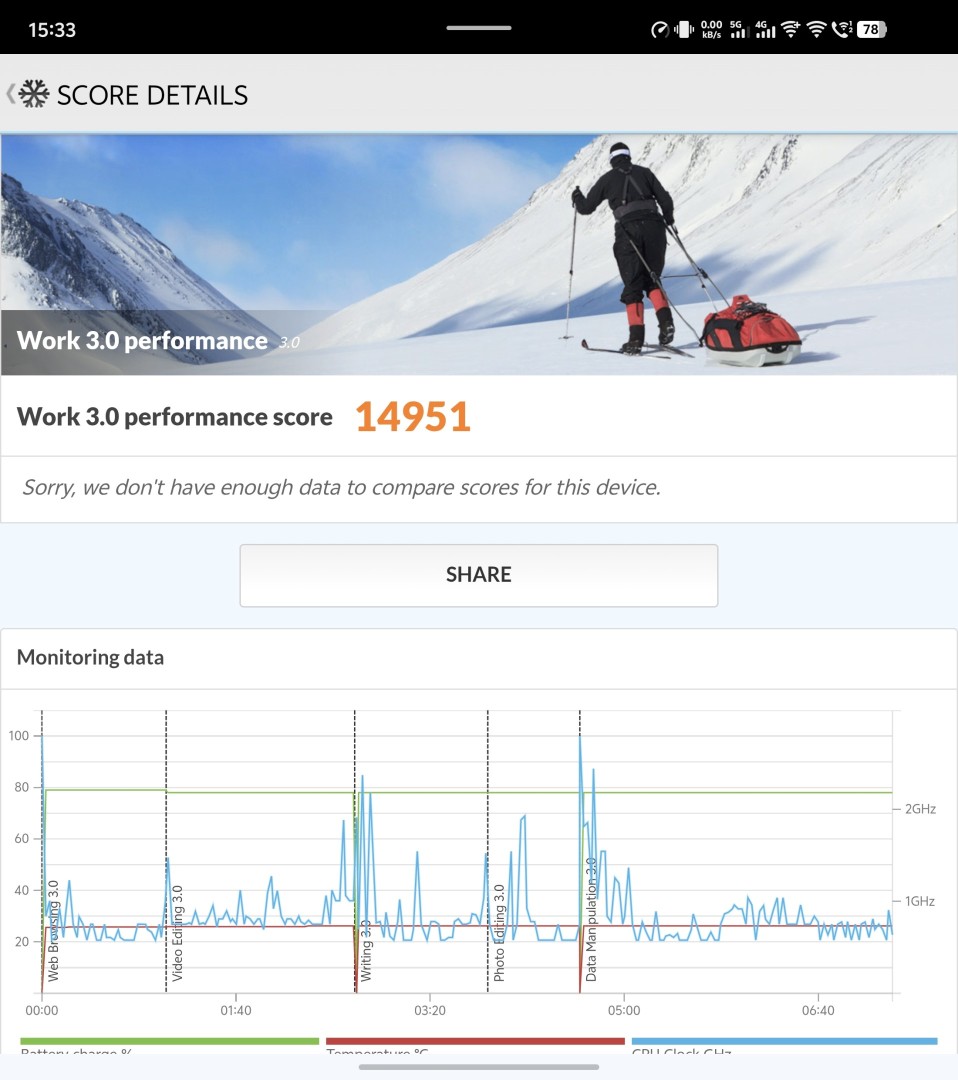Viewport: 958px width, 1080px height.
Task: Tap the battery level 78 icon
Action: pos(870,29)
